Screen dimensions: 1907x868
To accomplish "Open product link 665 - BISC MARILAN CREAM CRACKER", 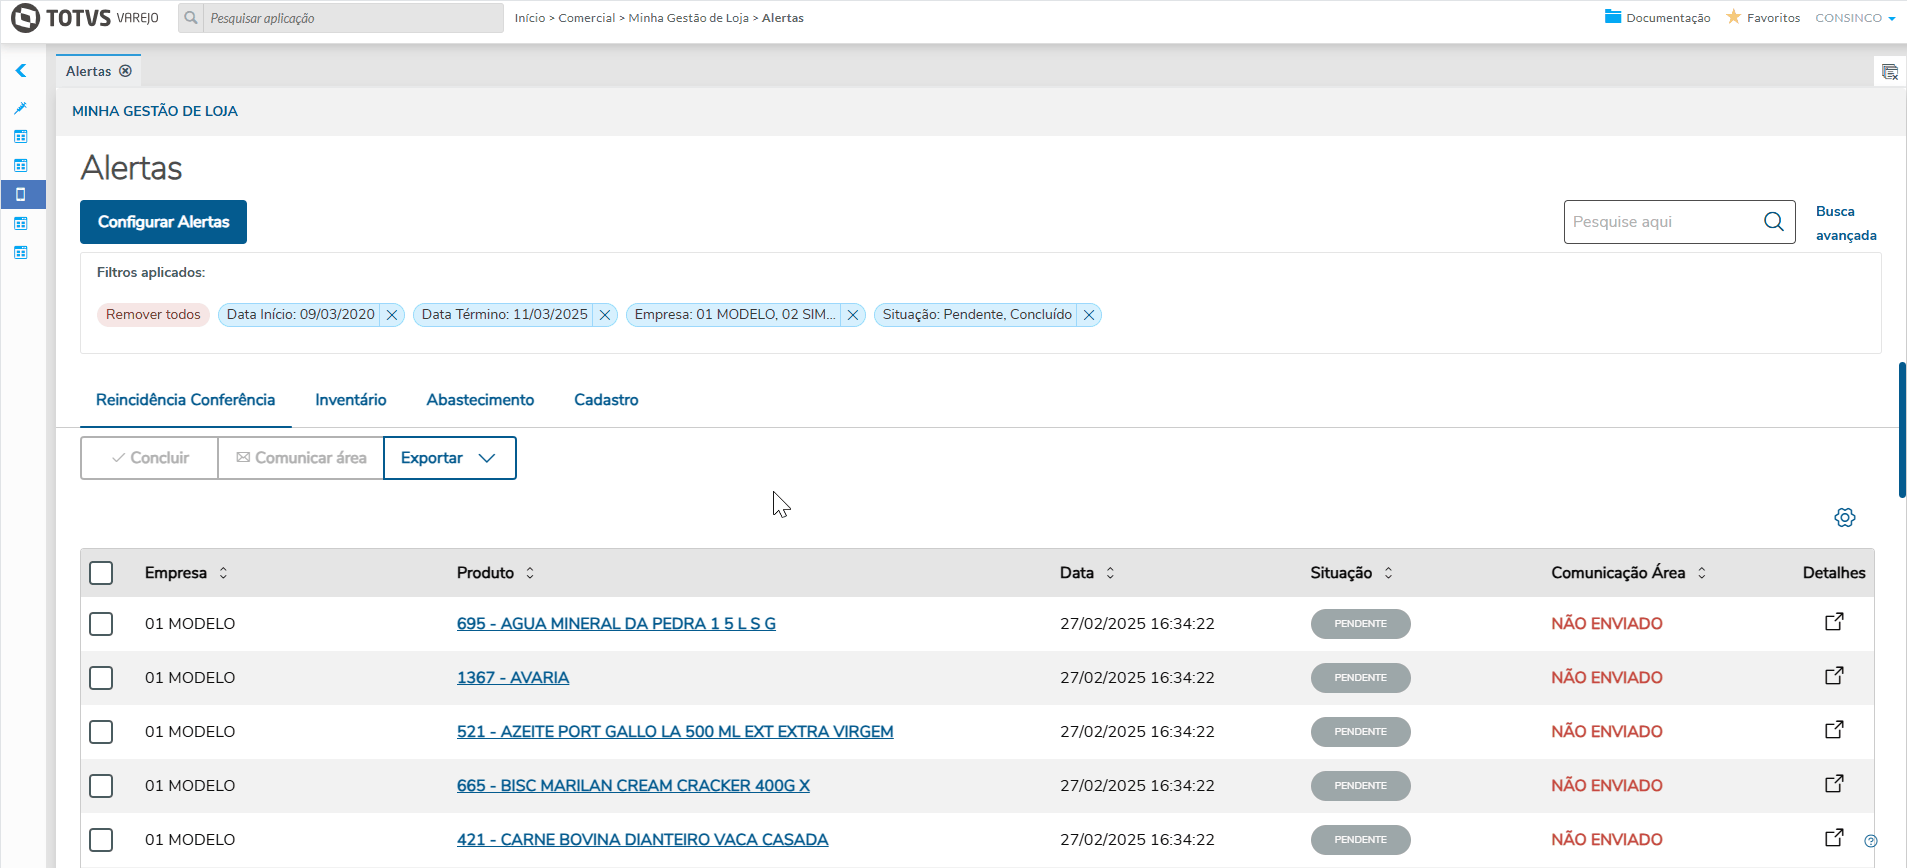I will click(633, 786).
